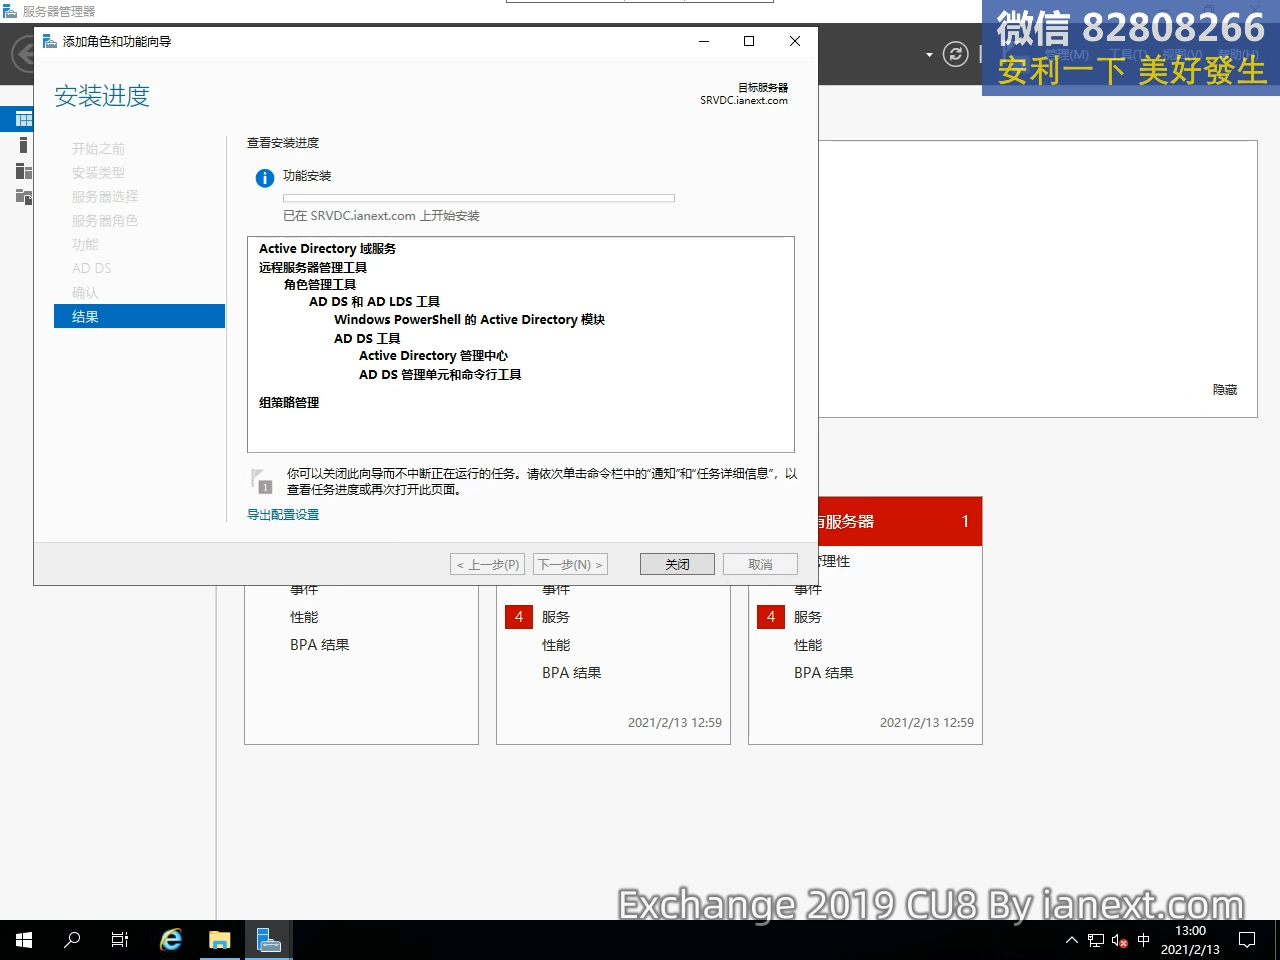Open Dashboard icon in Server Manager sidebar

coord(23,119)
